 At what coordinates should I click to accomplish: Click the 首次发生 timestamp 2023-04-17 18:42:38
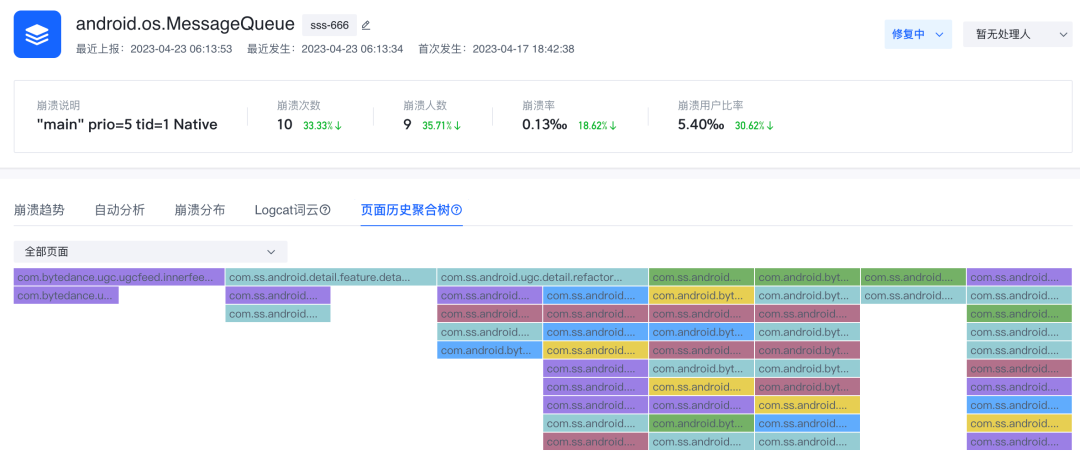(523, 49)
